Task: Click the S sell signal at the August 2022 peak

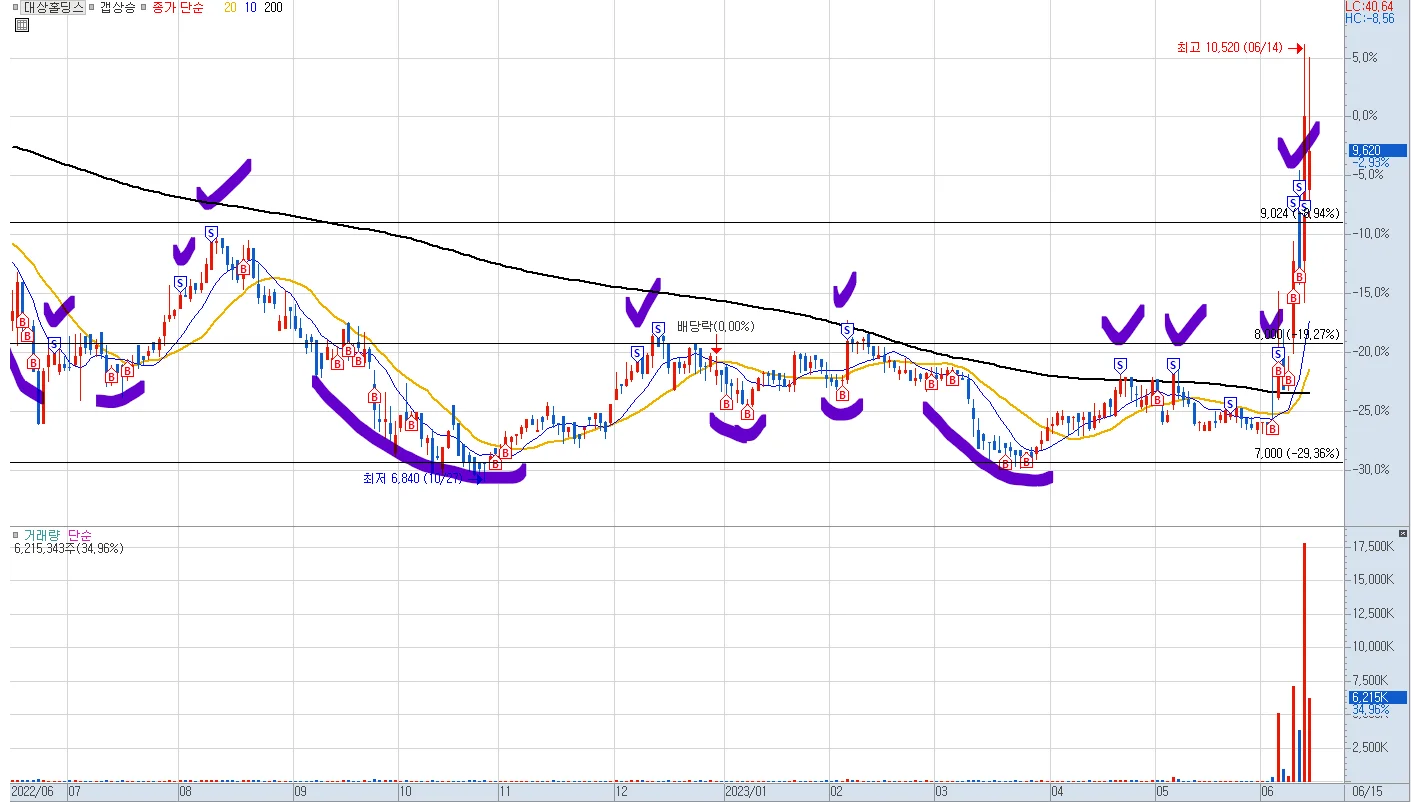Action: point(211,233)
